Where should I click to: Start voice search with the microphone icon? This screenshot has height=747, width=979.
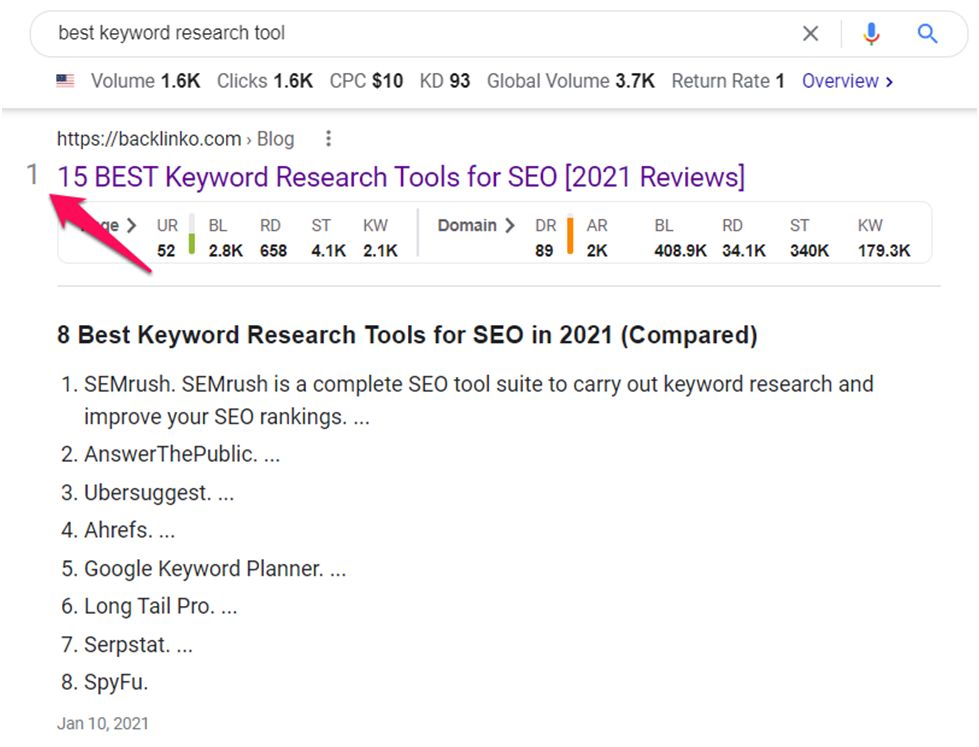[x=871, y=33]
